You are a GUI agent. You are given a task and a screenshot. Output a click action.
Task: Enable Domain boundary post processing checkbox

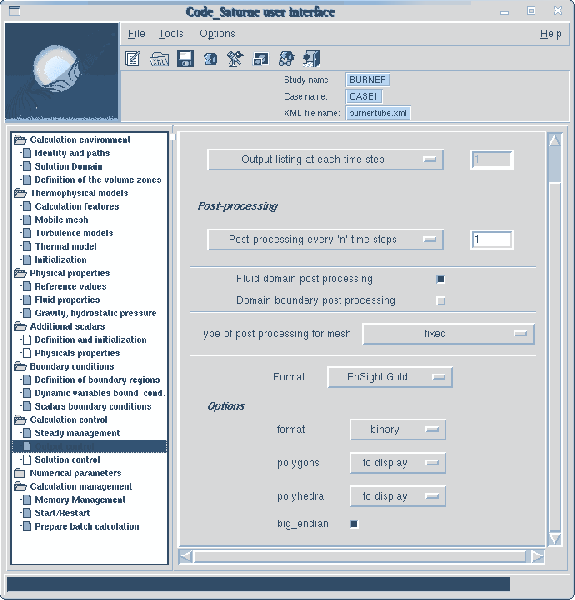441,301
